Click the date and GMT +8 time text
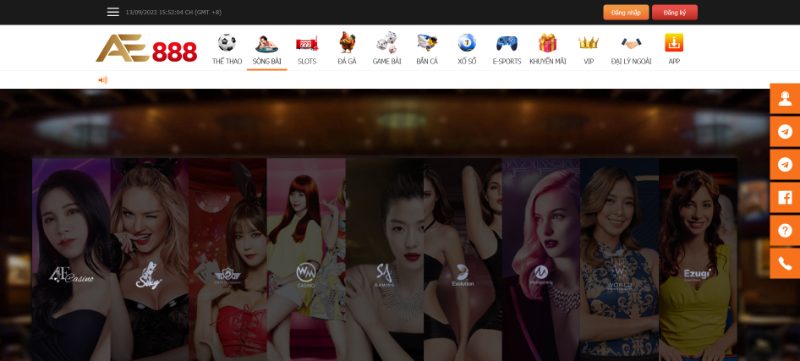This screenshot has width=800, height=361. [x=173, y=12]
